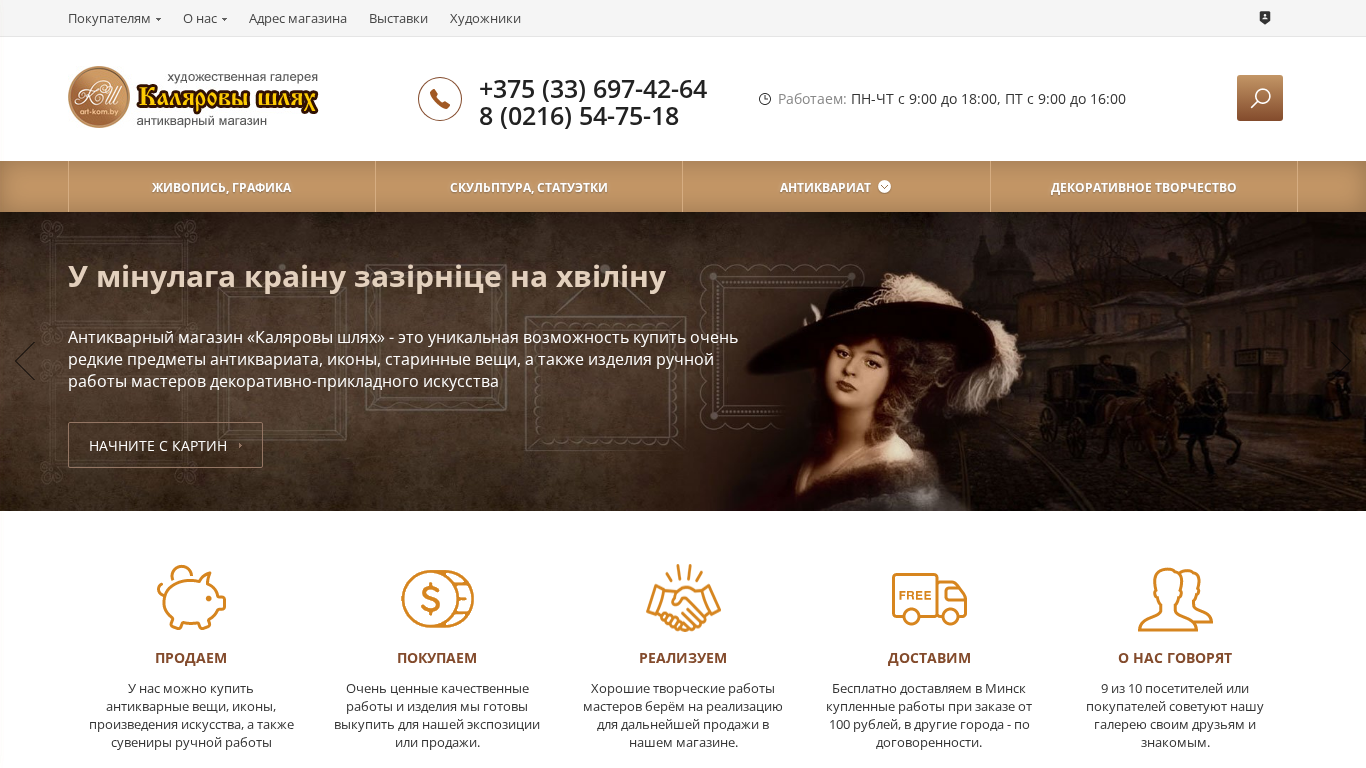Viewport: 1366px width, 768px height.
Task: Open the Декоративное творчество menu section
Action: tap(1143, 187)
